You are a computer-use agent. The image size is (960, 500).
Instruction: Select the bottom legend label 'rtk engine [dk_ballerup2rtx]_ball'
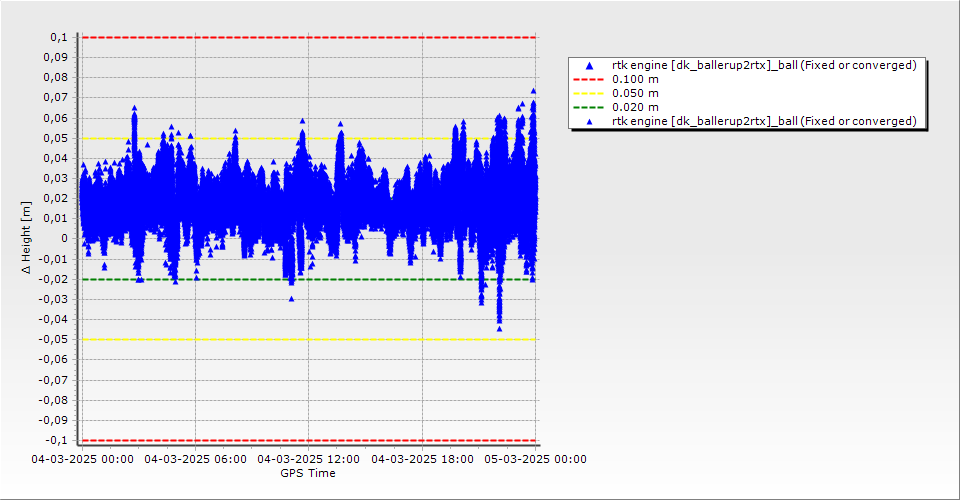(705, 121)
